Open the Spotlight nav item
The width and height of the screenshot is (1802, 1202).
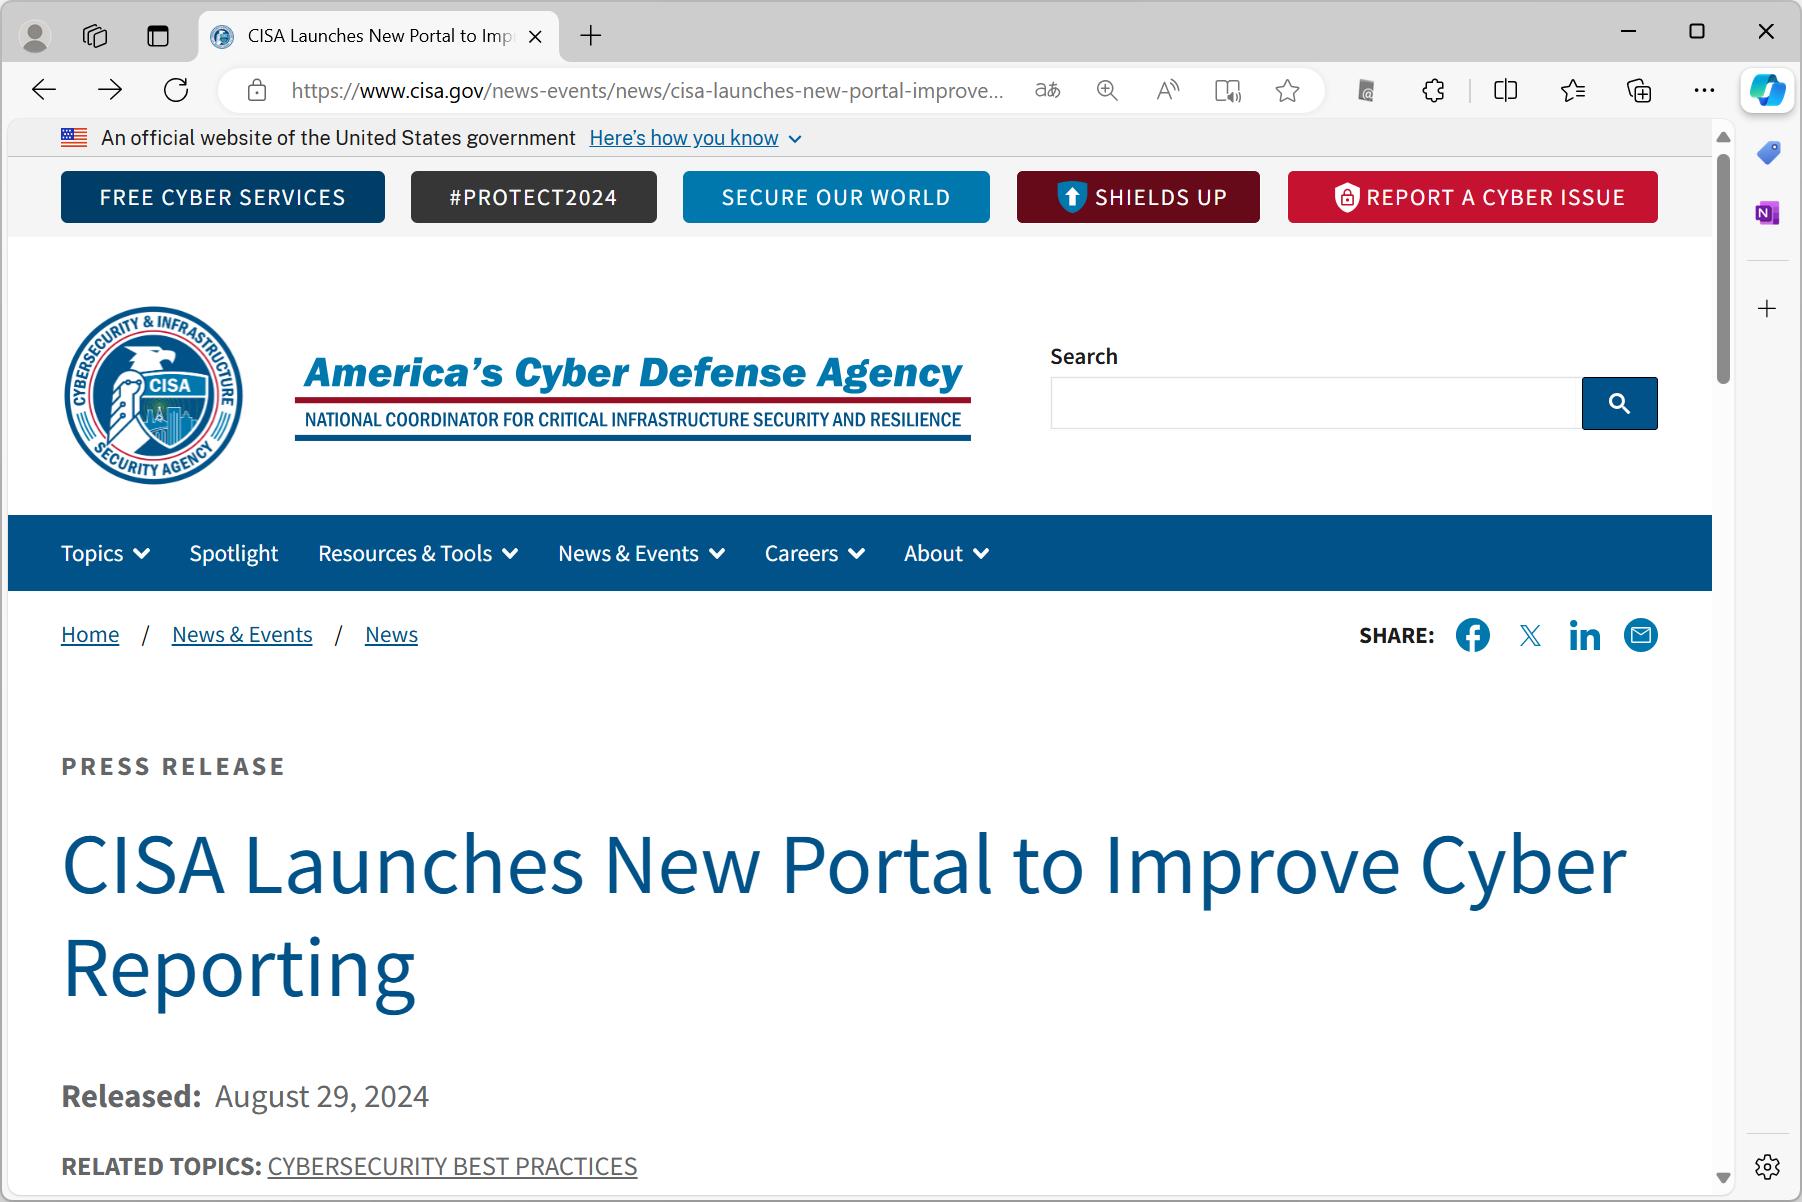pyautogui.click(x=234, y=553)
